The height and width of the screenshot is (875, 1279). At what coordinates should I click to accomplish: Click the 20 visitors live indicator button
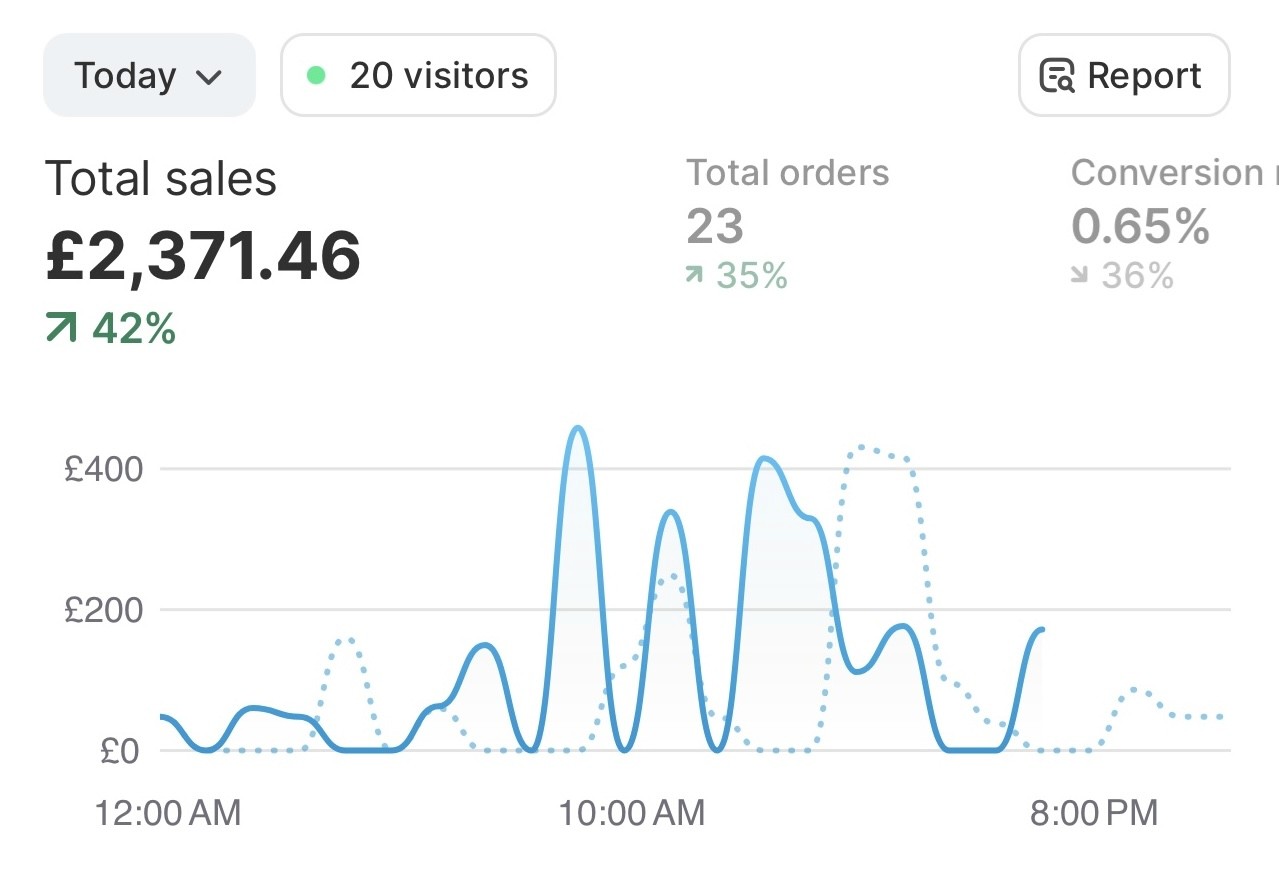[418, 76]
